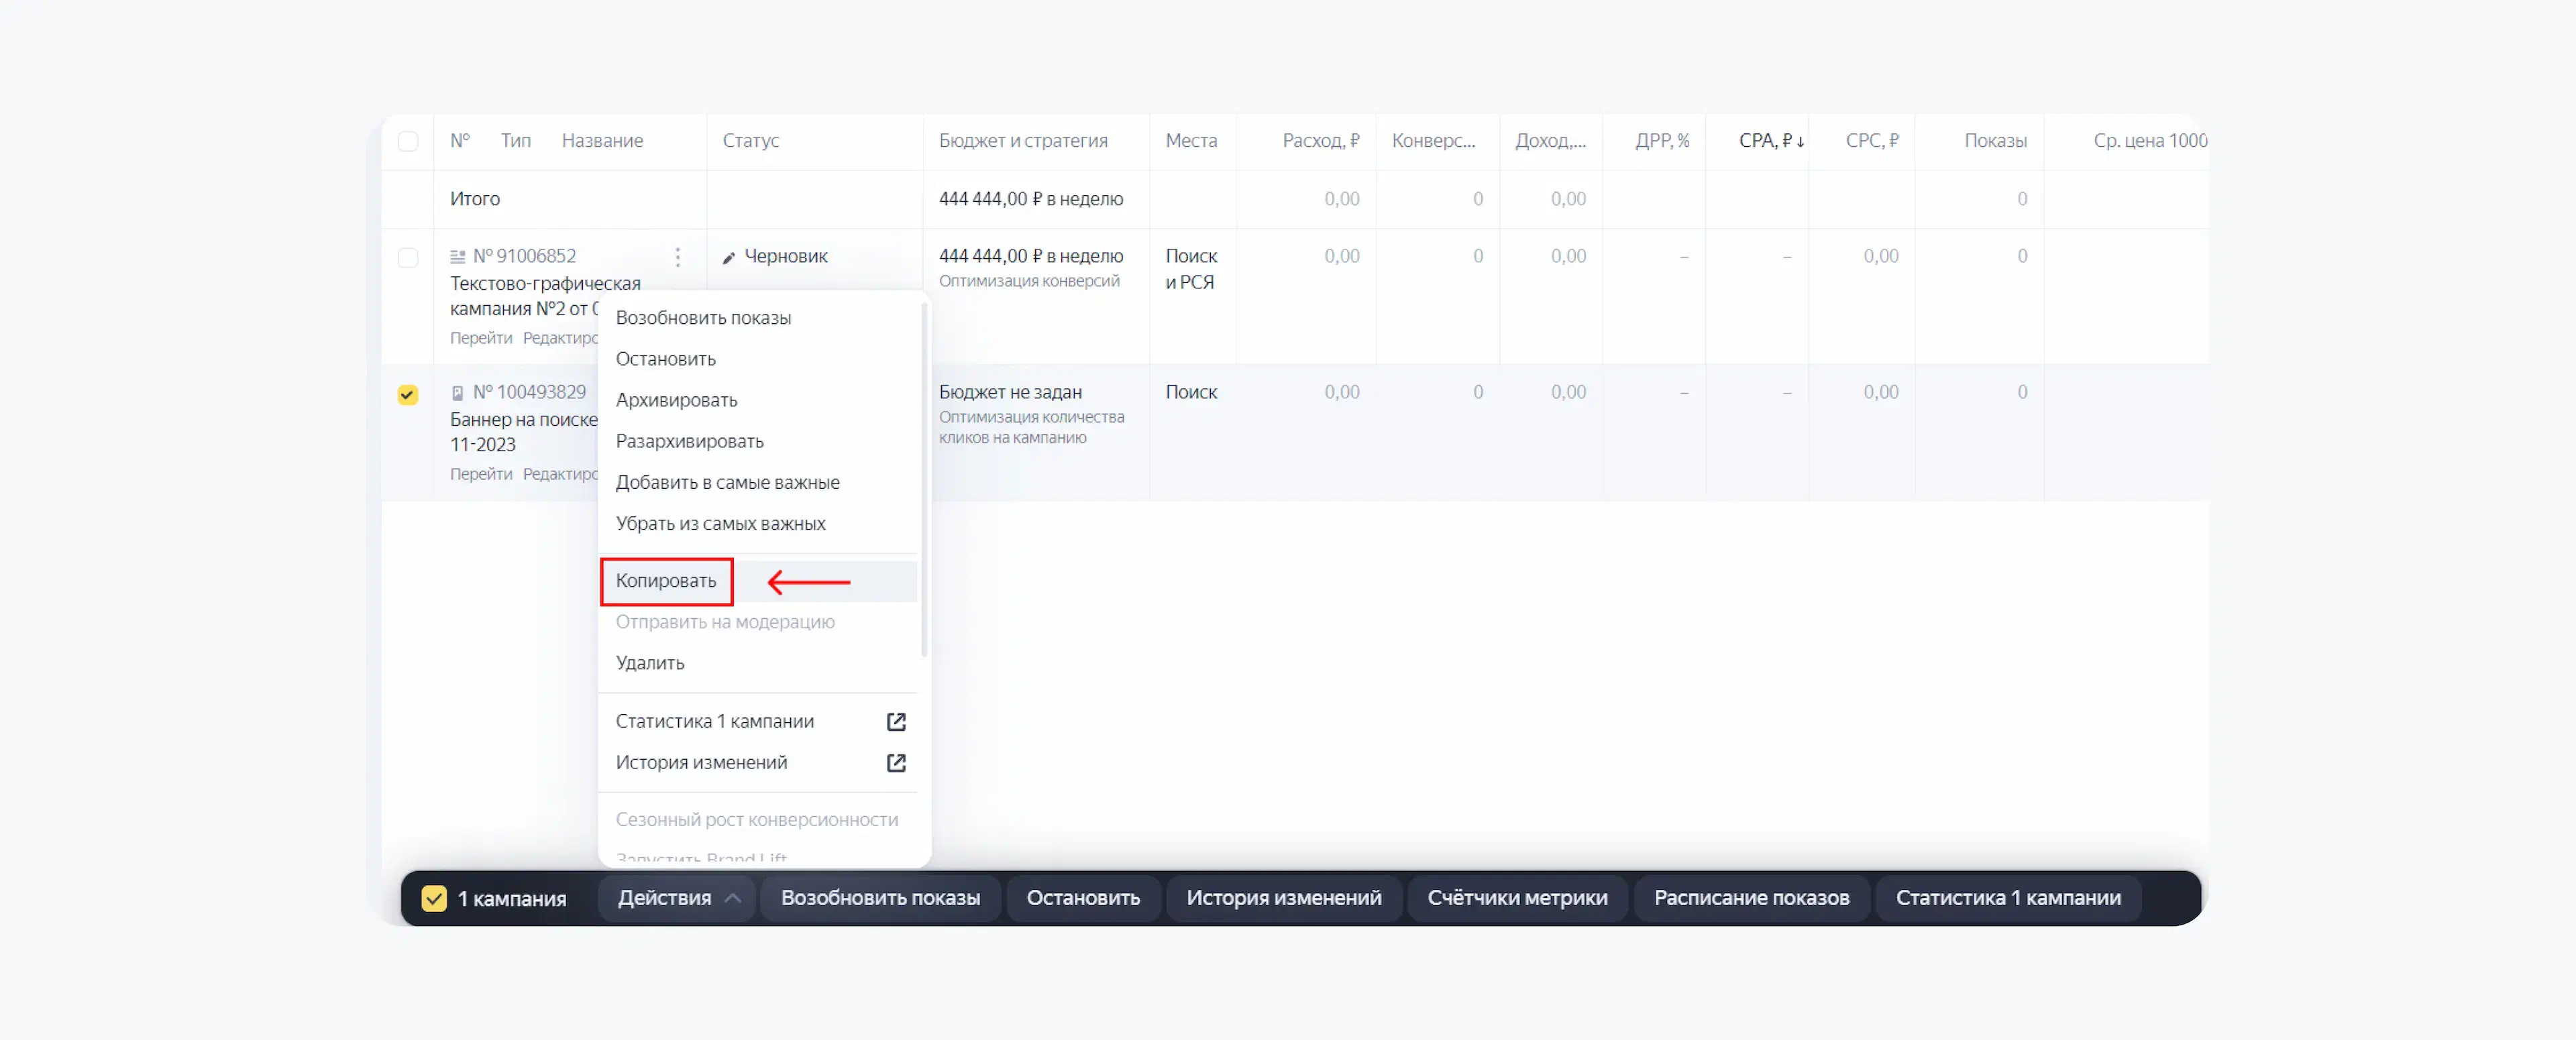Choose Остановить in the context menu
Viewport: 2576px width, 1040px height.
666,359
